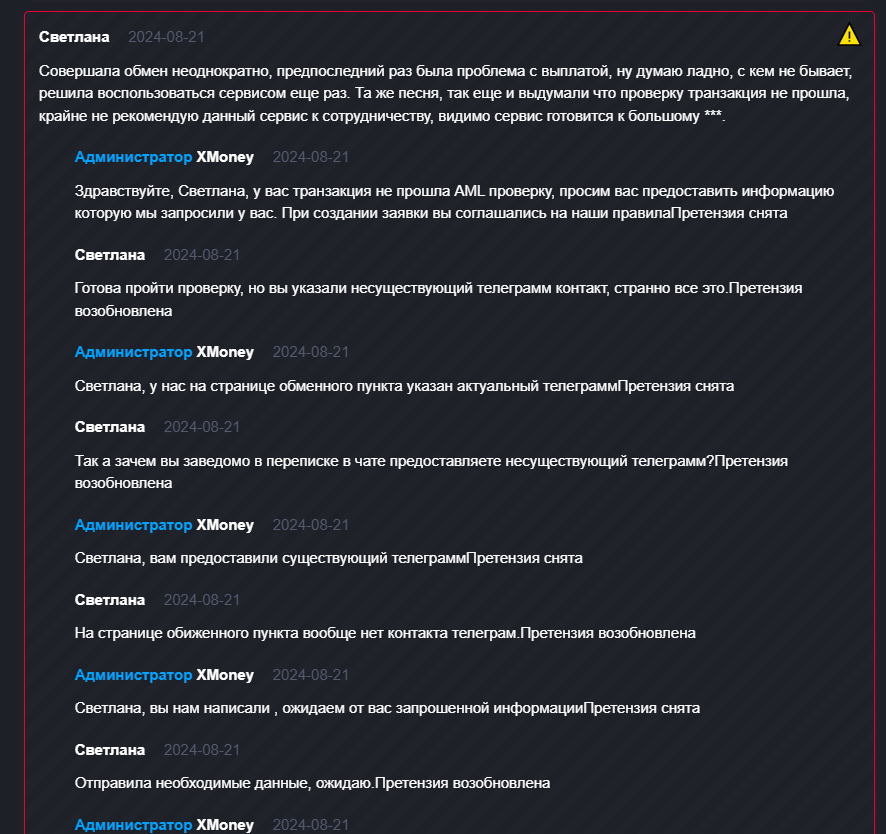Click Светлана's reply Отправила необходимые данные

pos(312,783)
